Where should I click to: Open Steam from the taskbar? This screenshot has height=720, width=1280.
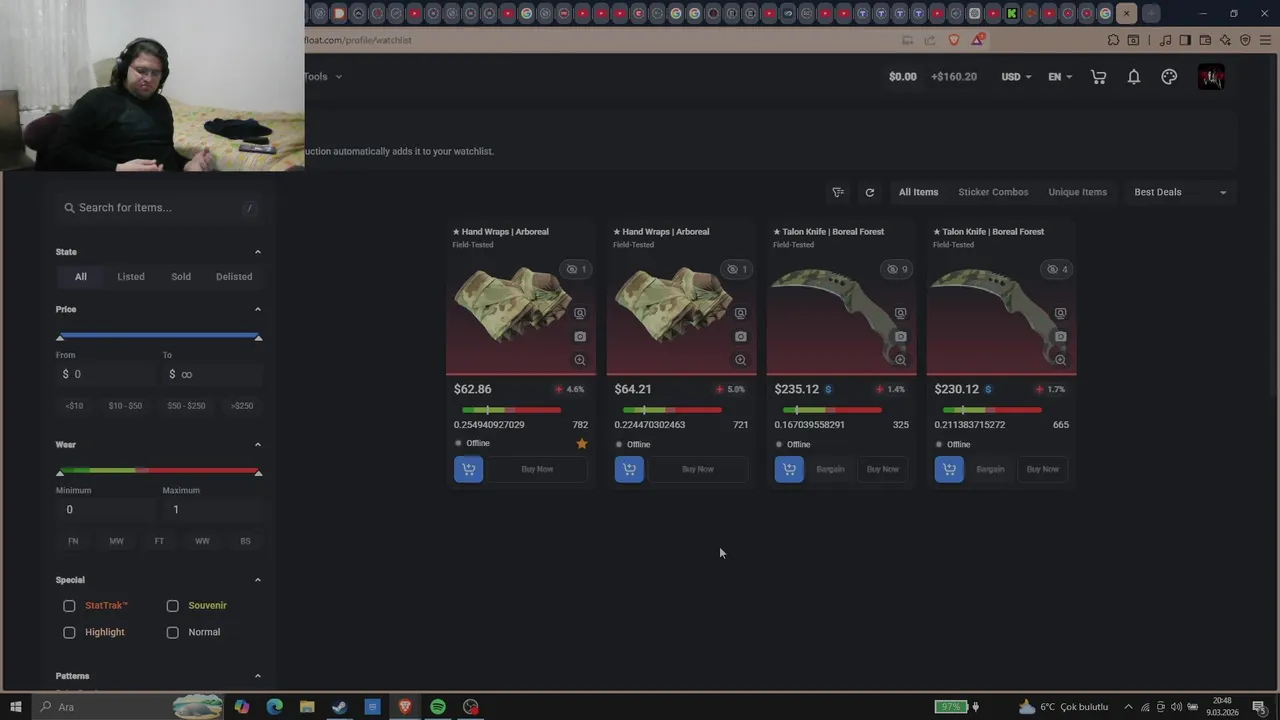click(x=340, y=707)
